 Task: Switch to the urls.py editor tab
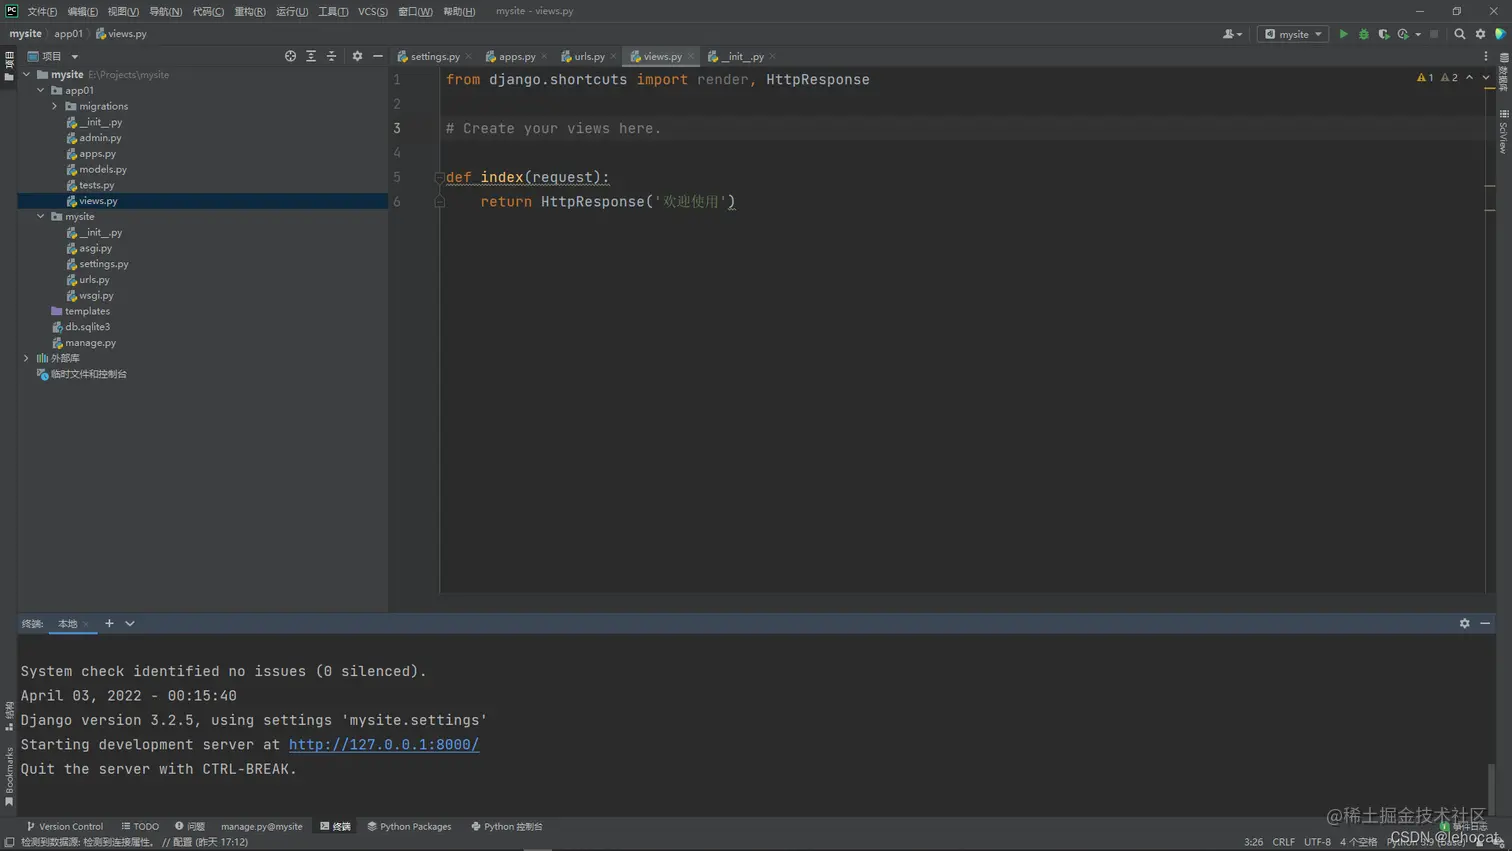tap(589, 56)
